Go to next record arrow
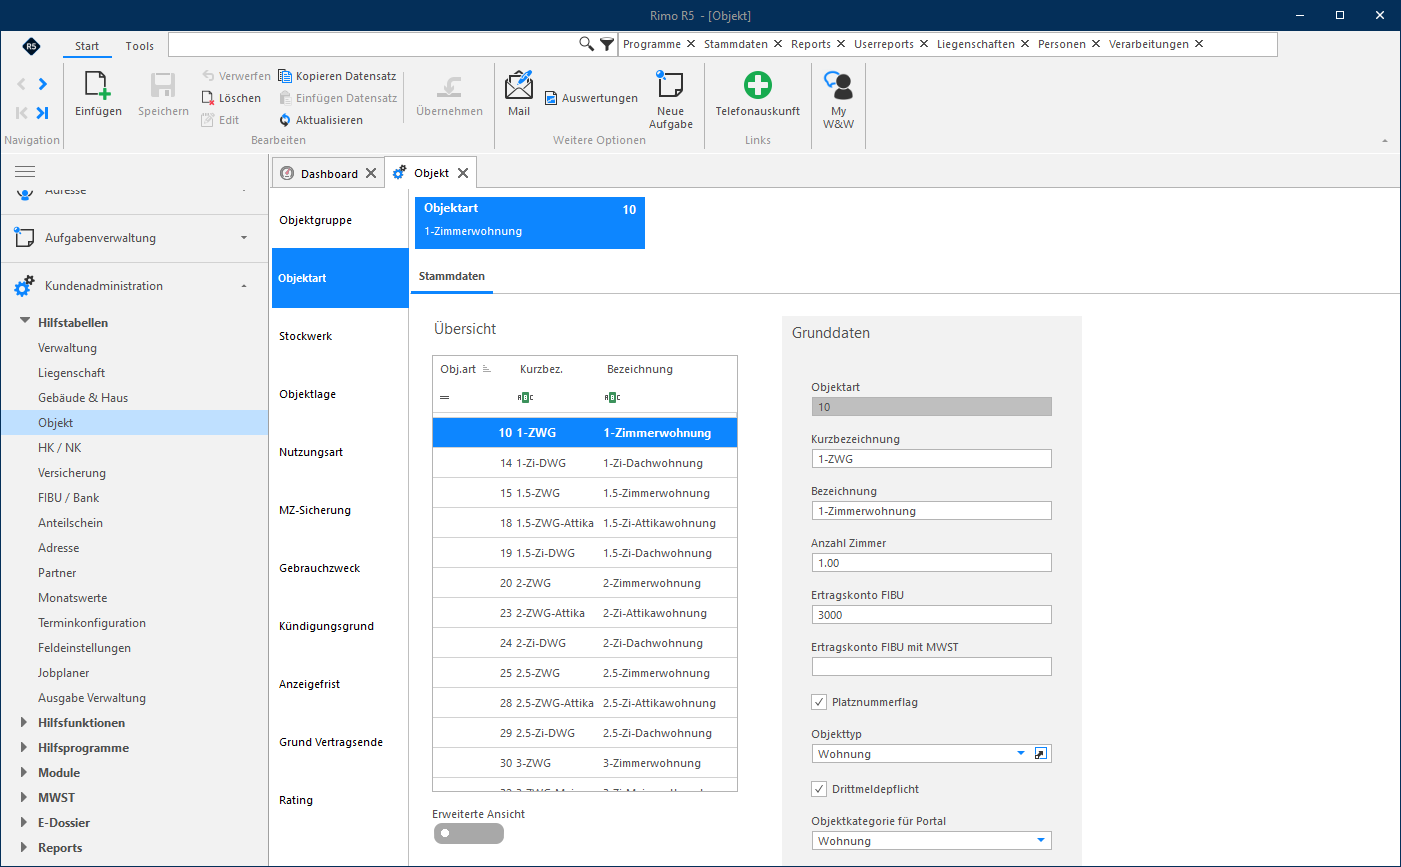The image size is (1401, 867). tap(42, 84)
